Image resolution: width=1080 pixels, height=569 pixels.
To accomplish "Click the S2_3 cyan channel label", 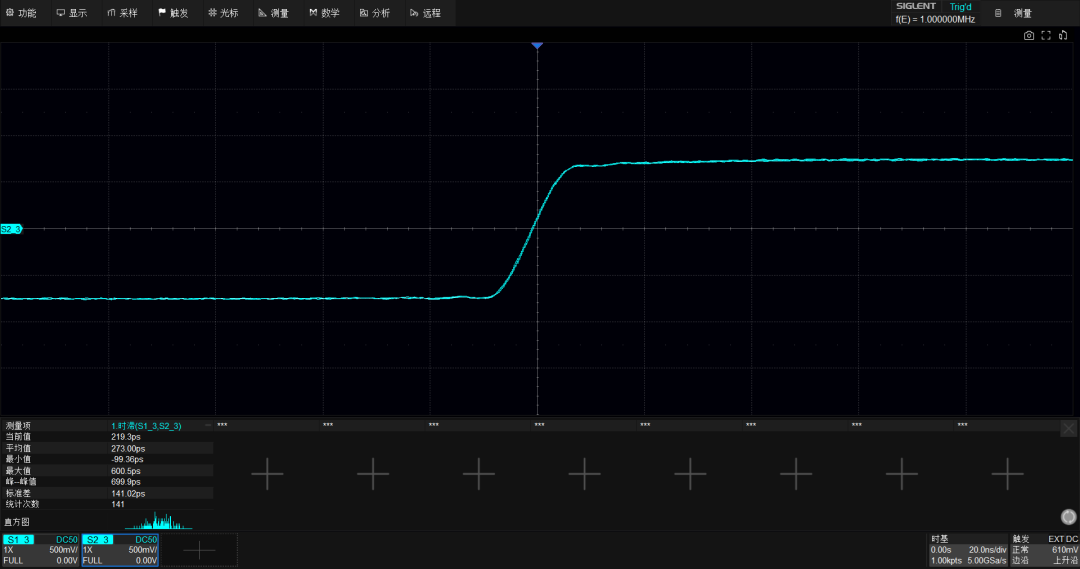I will point(98,539).
